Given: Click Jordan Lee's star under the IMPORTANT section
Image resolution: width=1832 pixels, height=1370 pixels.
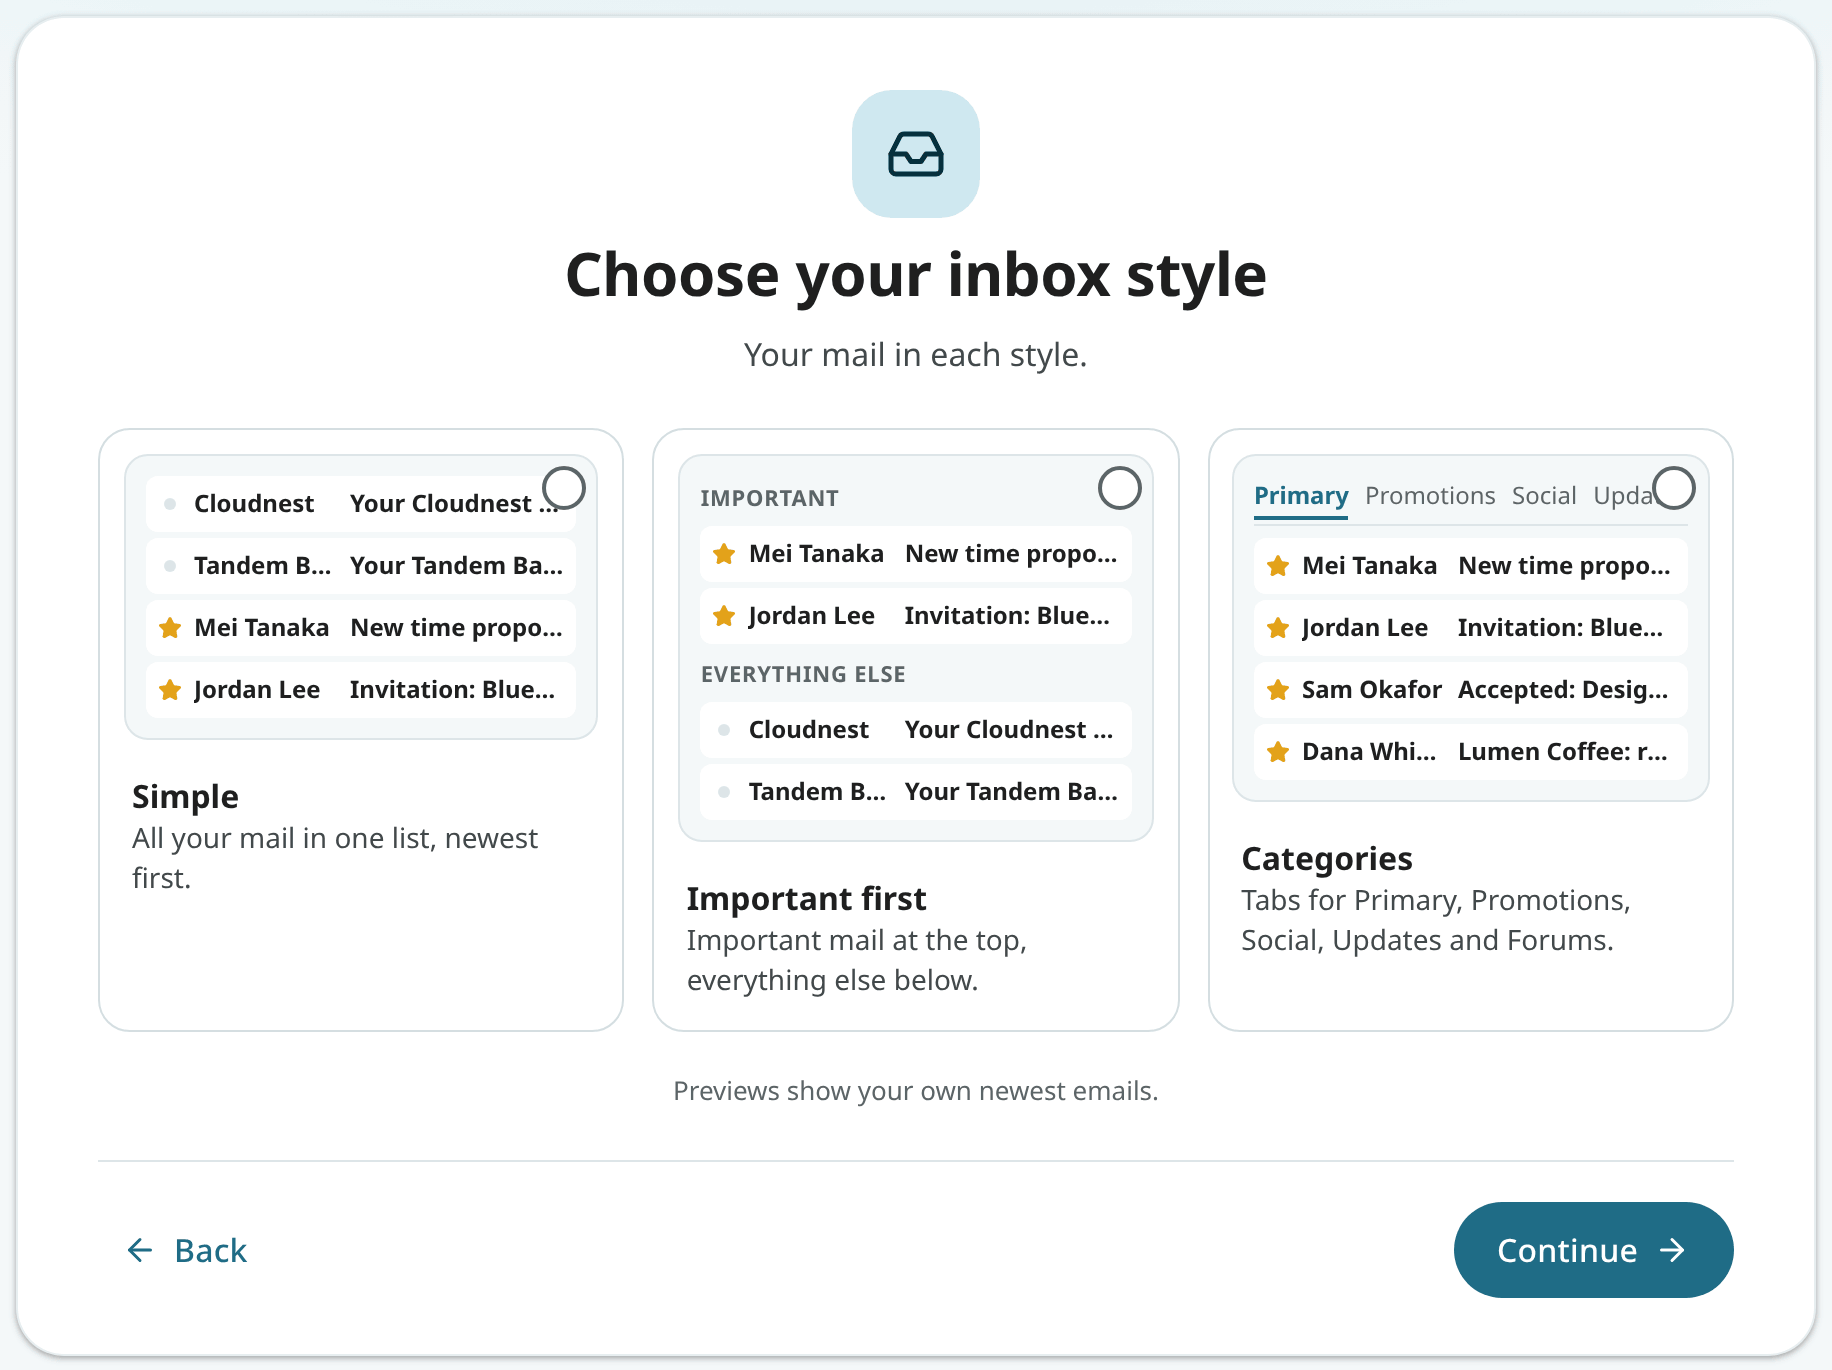Looking at the screenshot, I should (x=724, y=616).
